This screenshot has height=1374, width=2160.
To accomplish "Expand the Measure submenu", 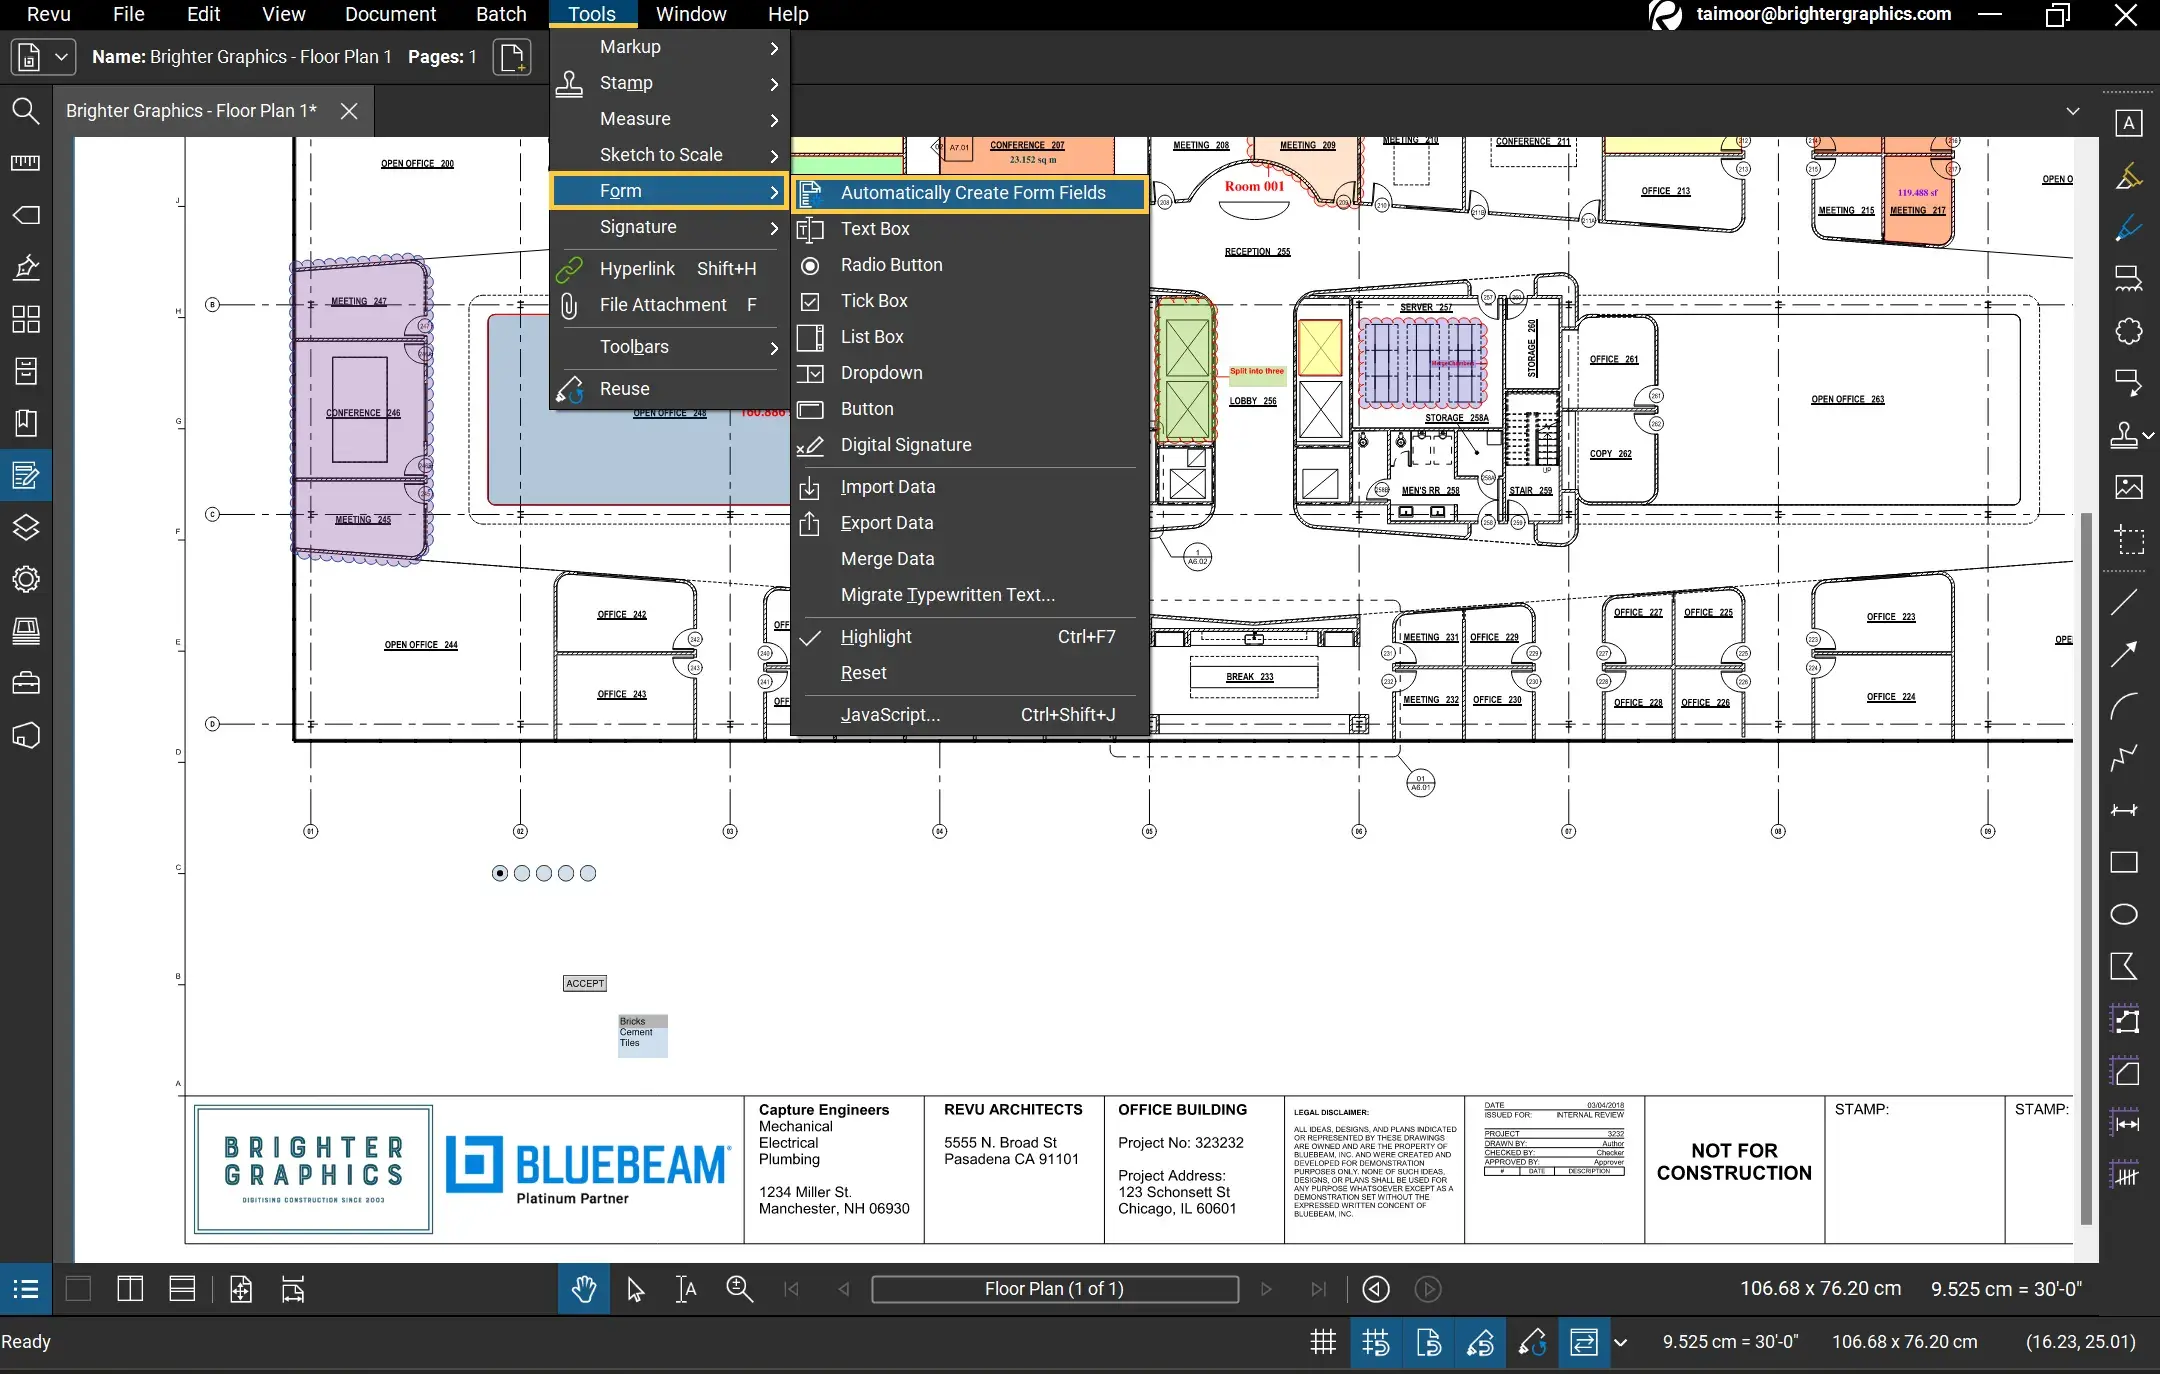I will [668, 119].
